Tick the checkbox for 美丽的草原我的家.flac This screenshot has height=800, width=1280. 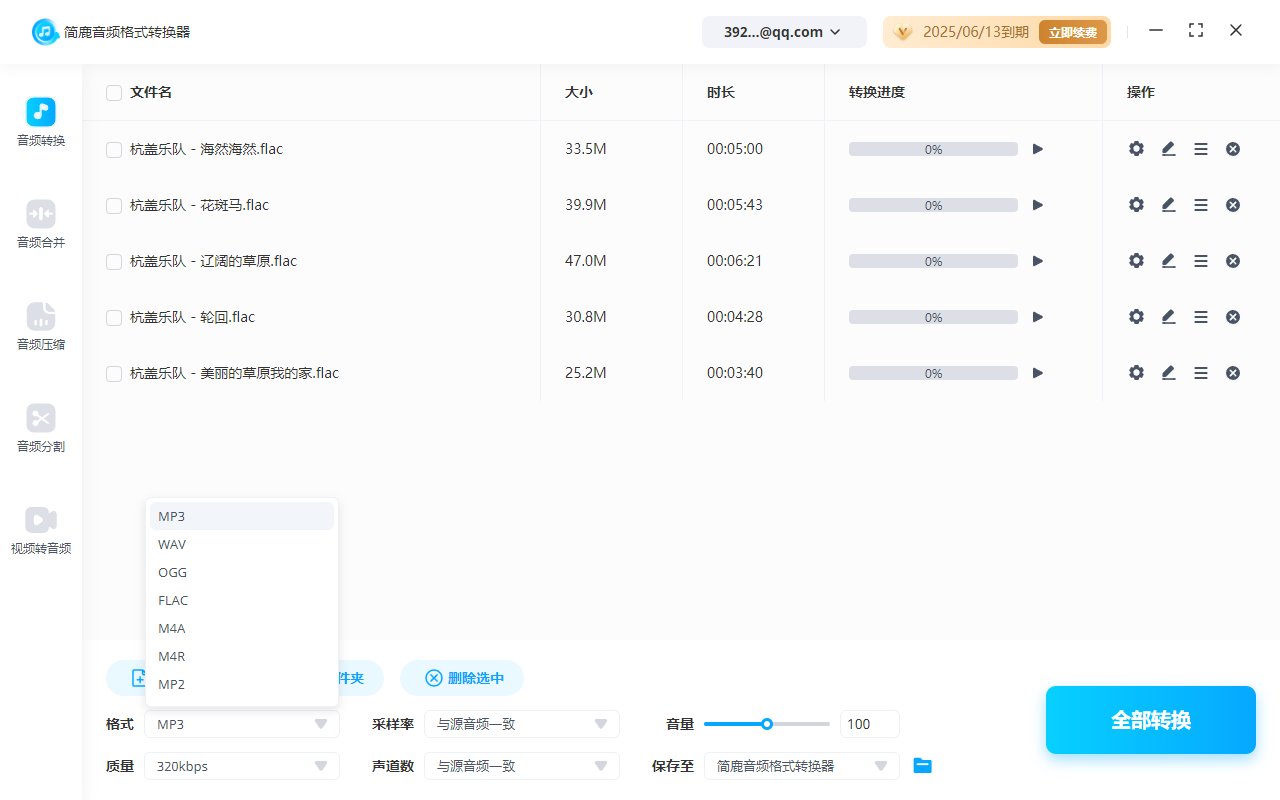click(113, 372)
